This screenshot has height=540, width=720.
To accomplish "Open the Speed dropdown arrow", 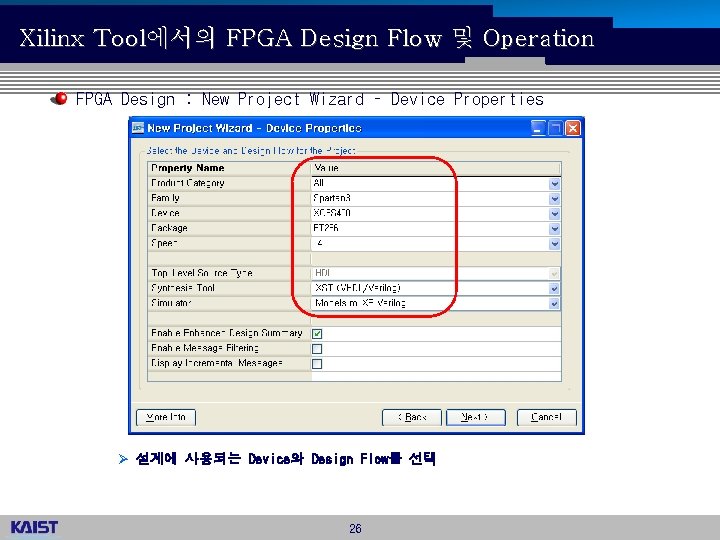I will 554,244.
